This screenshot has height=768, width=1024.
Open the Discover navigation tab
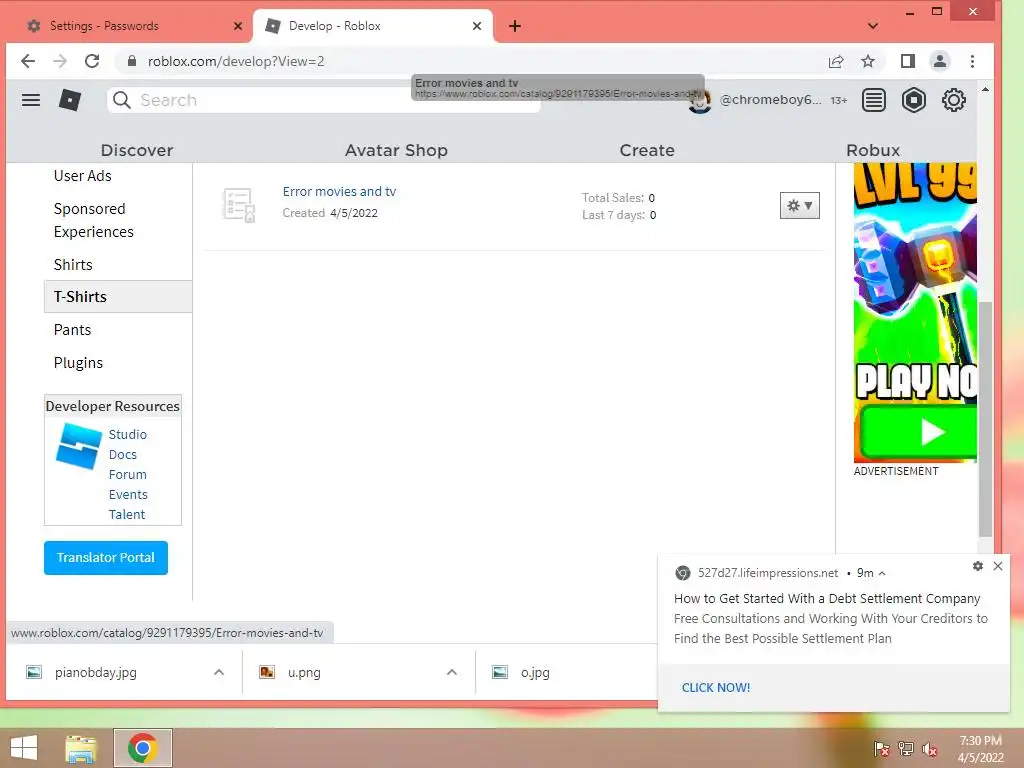[136, 150]
